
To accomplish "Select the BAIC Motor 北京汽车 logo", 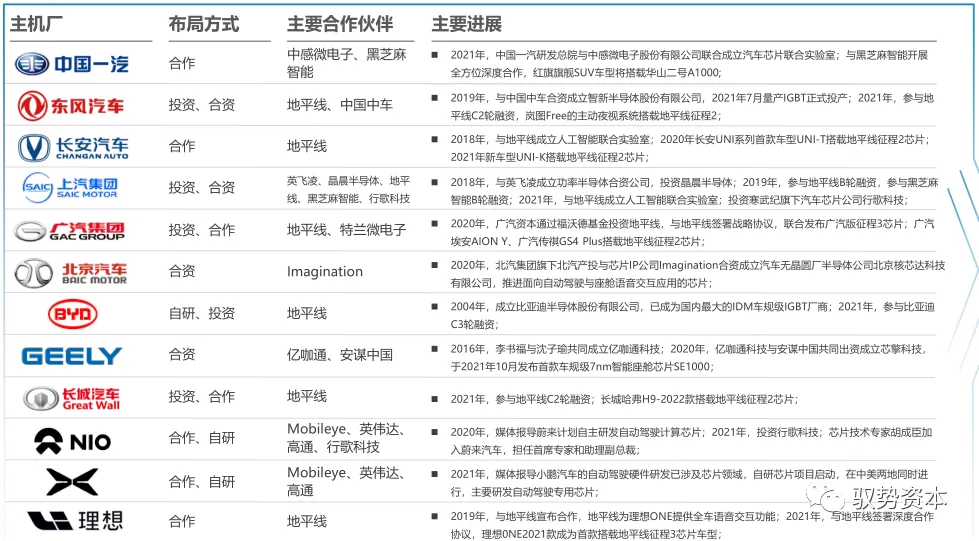I will click(71, 272).
